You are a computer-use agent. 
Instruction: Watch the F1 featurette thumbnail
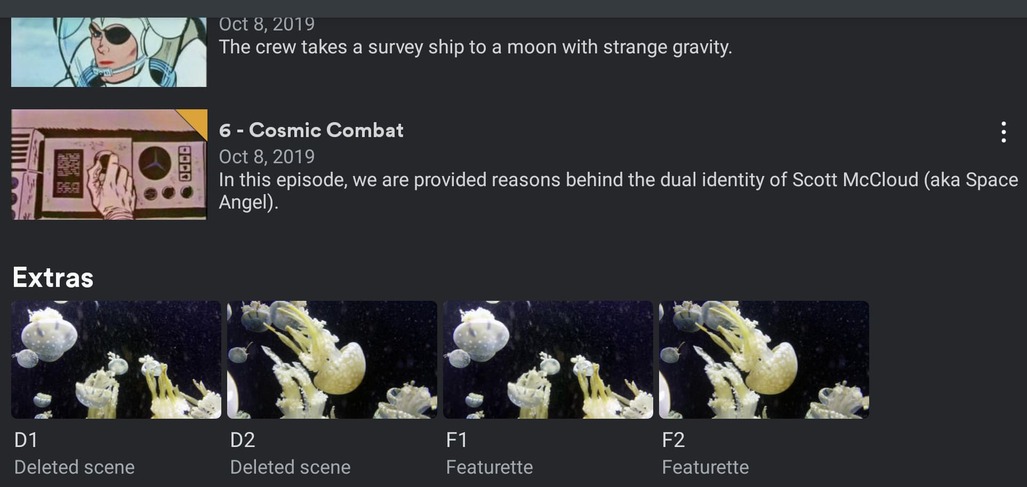(549, 359)
